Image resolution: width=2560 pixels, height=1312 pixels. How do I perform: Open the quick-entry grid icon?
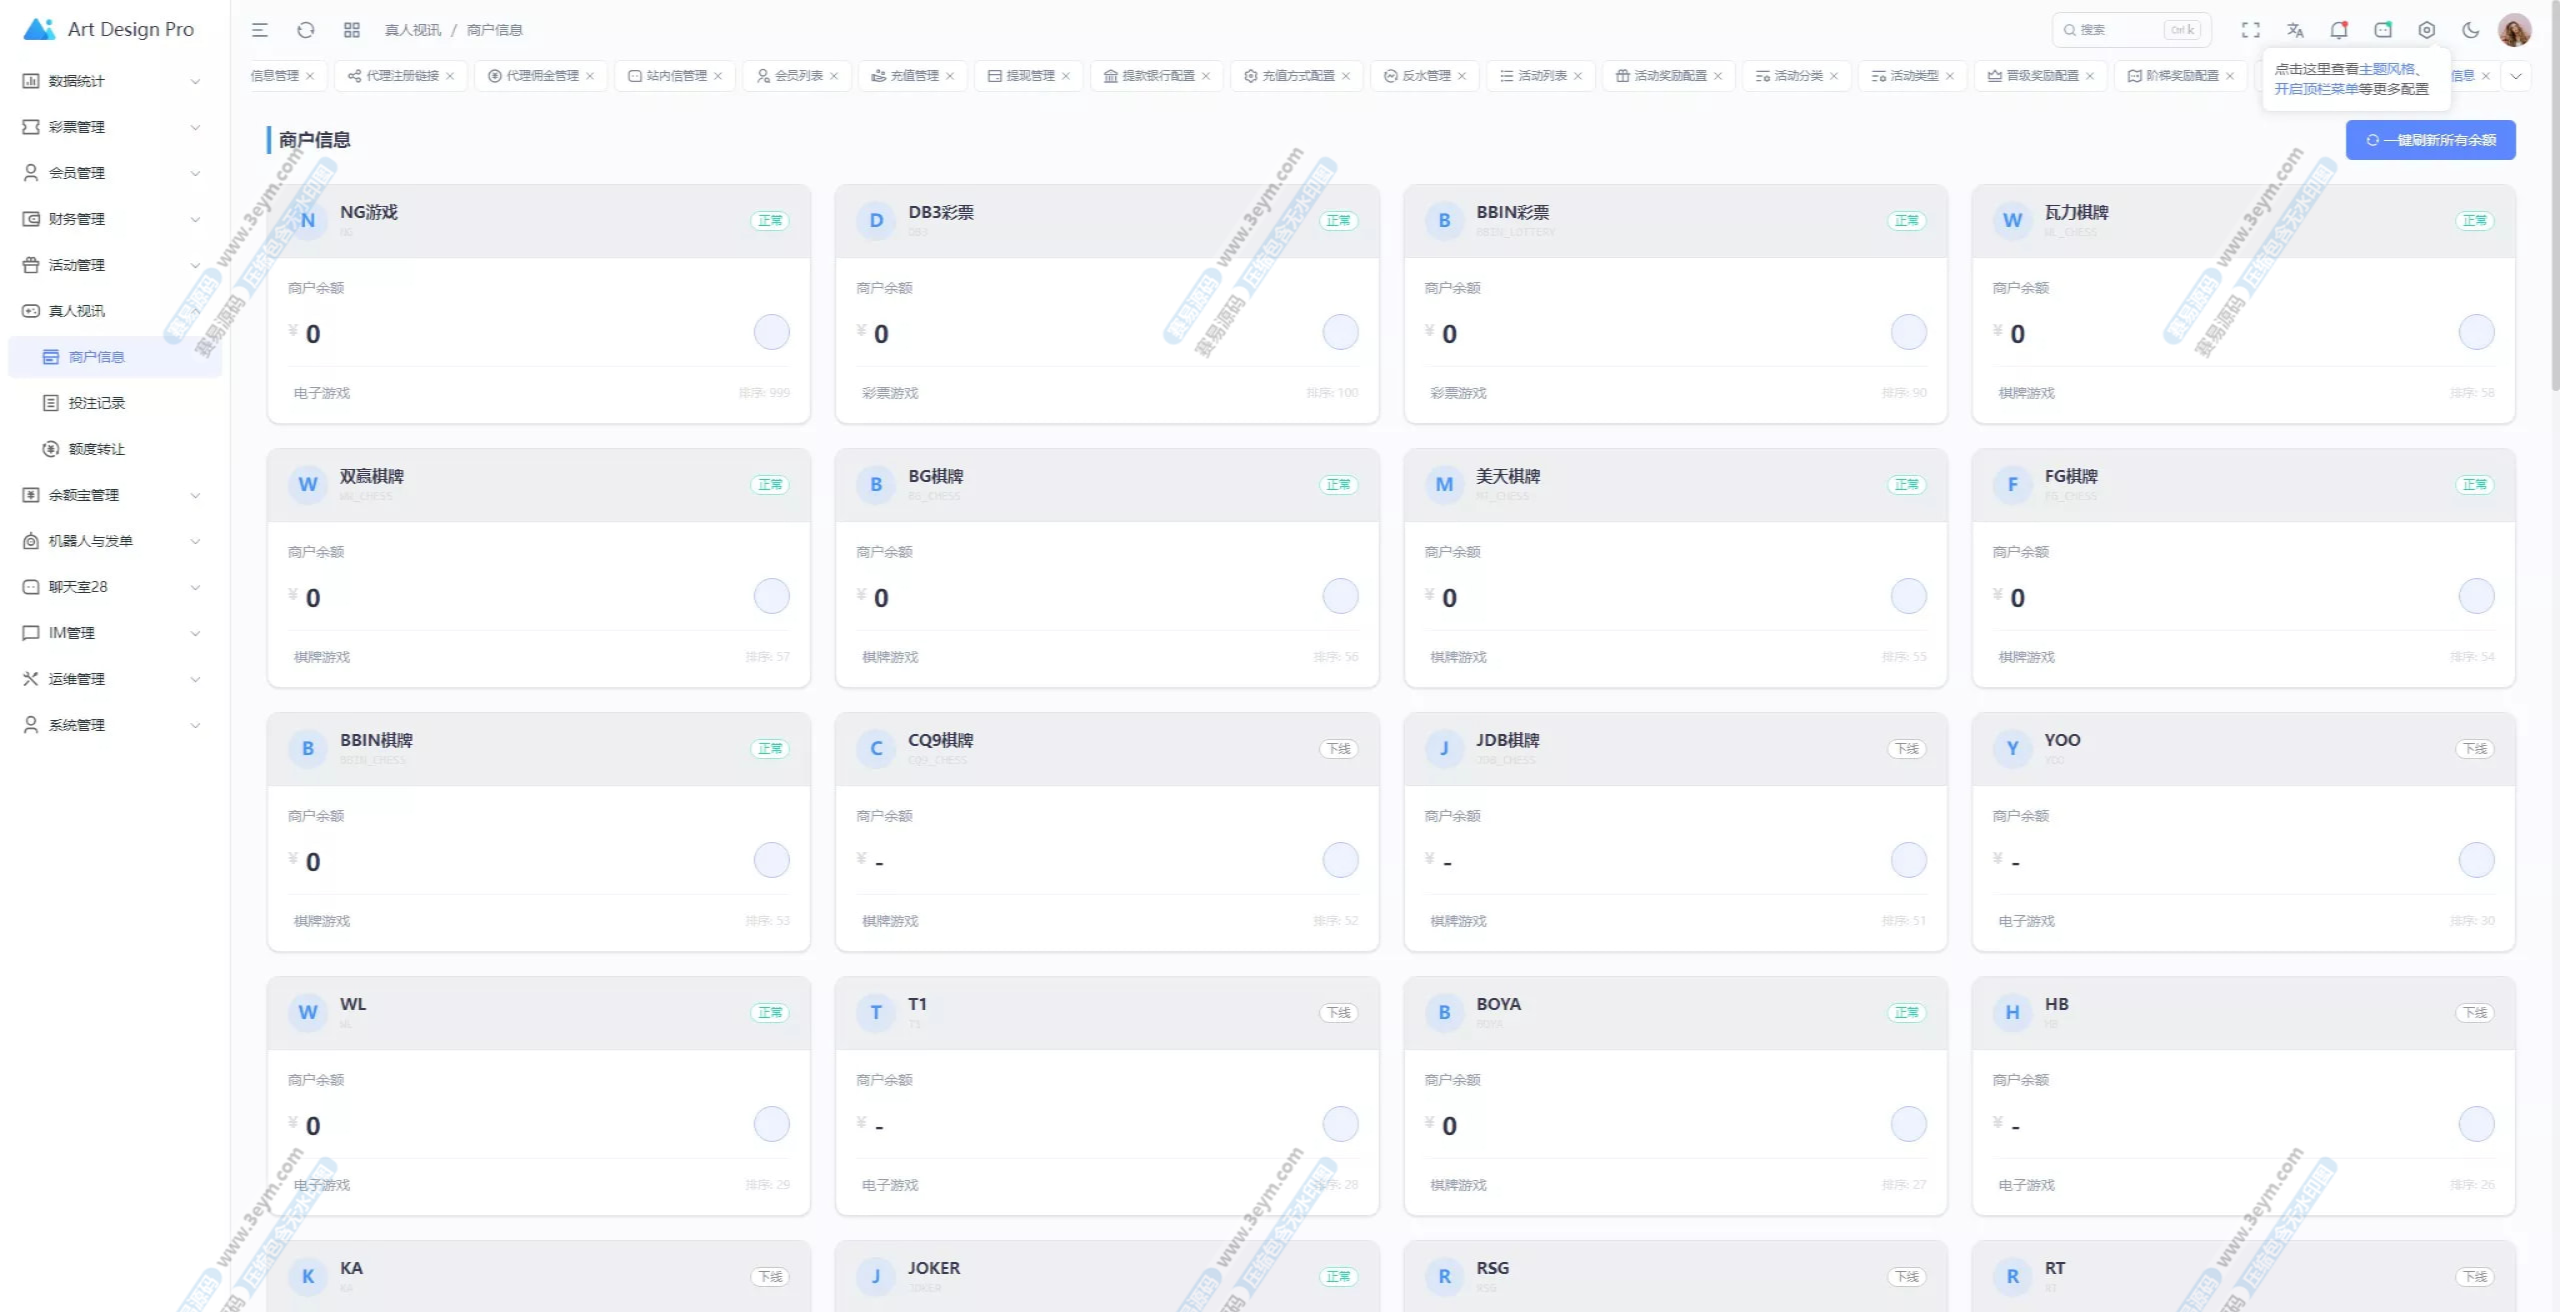351,30
